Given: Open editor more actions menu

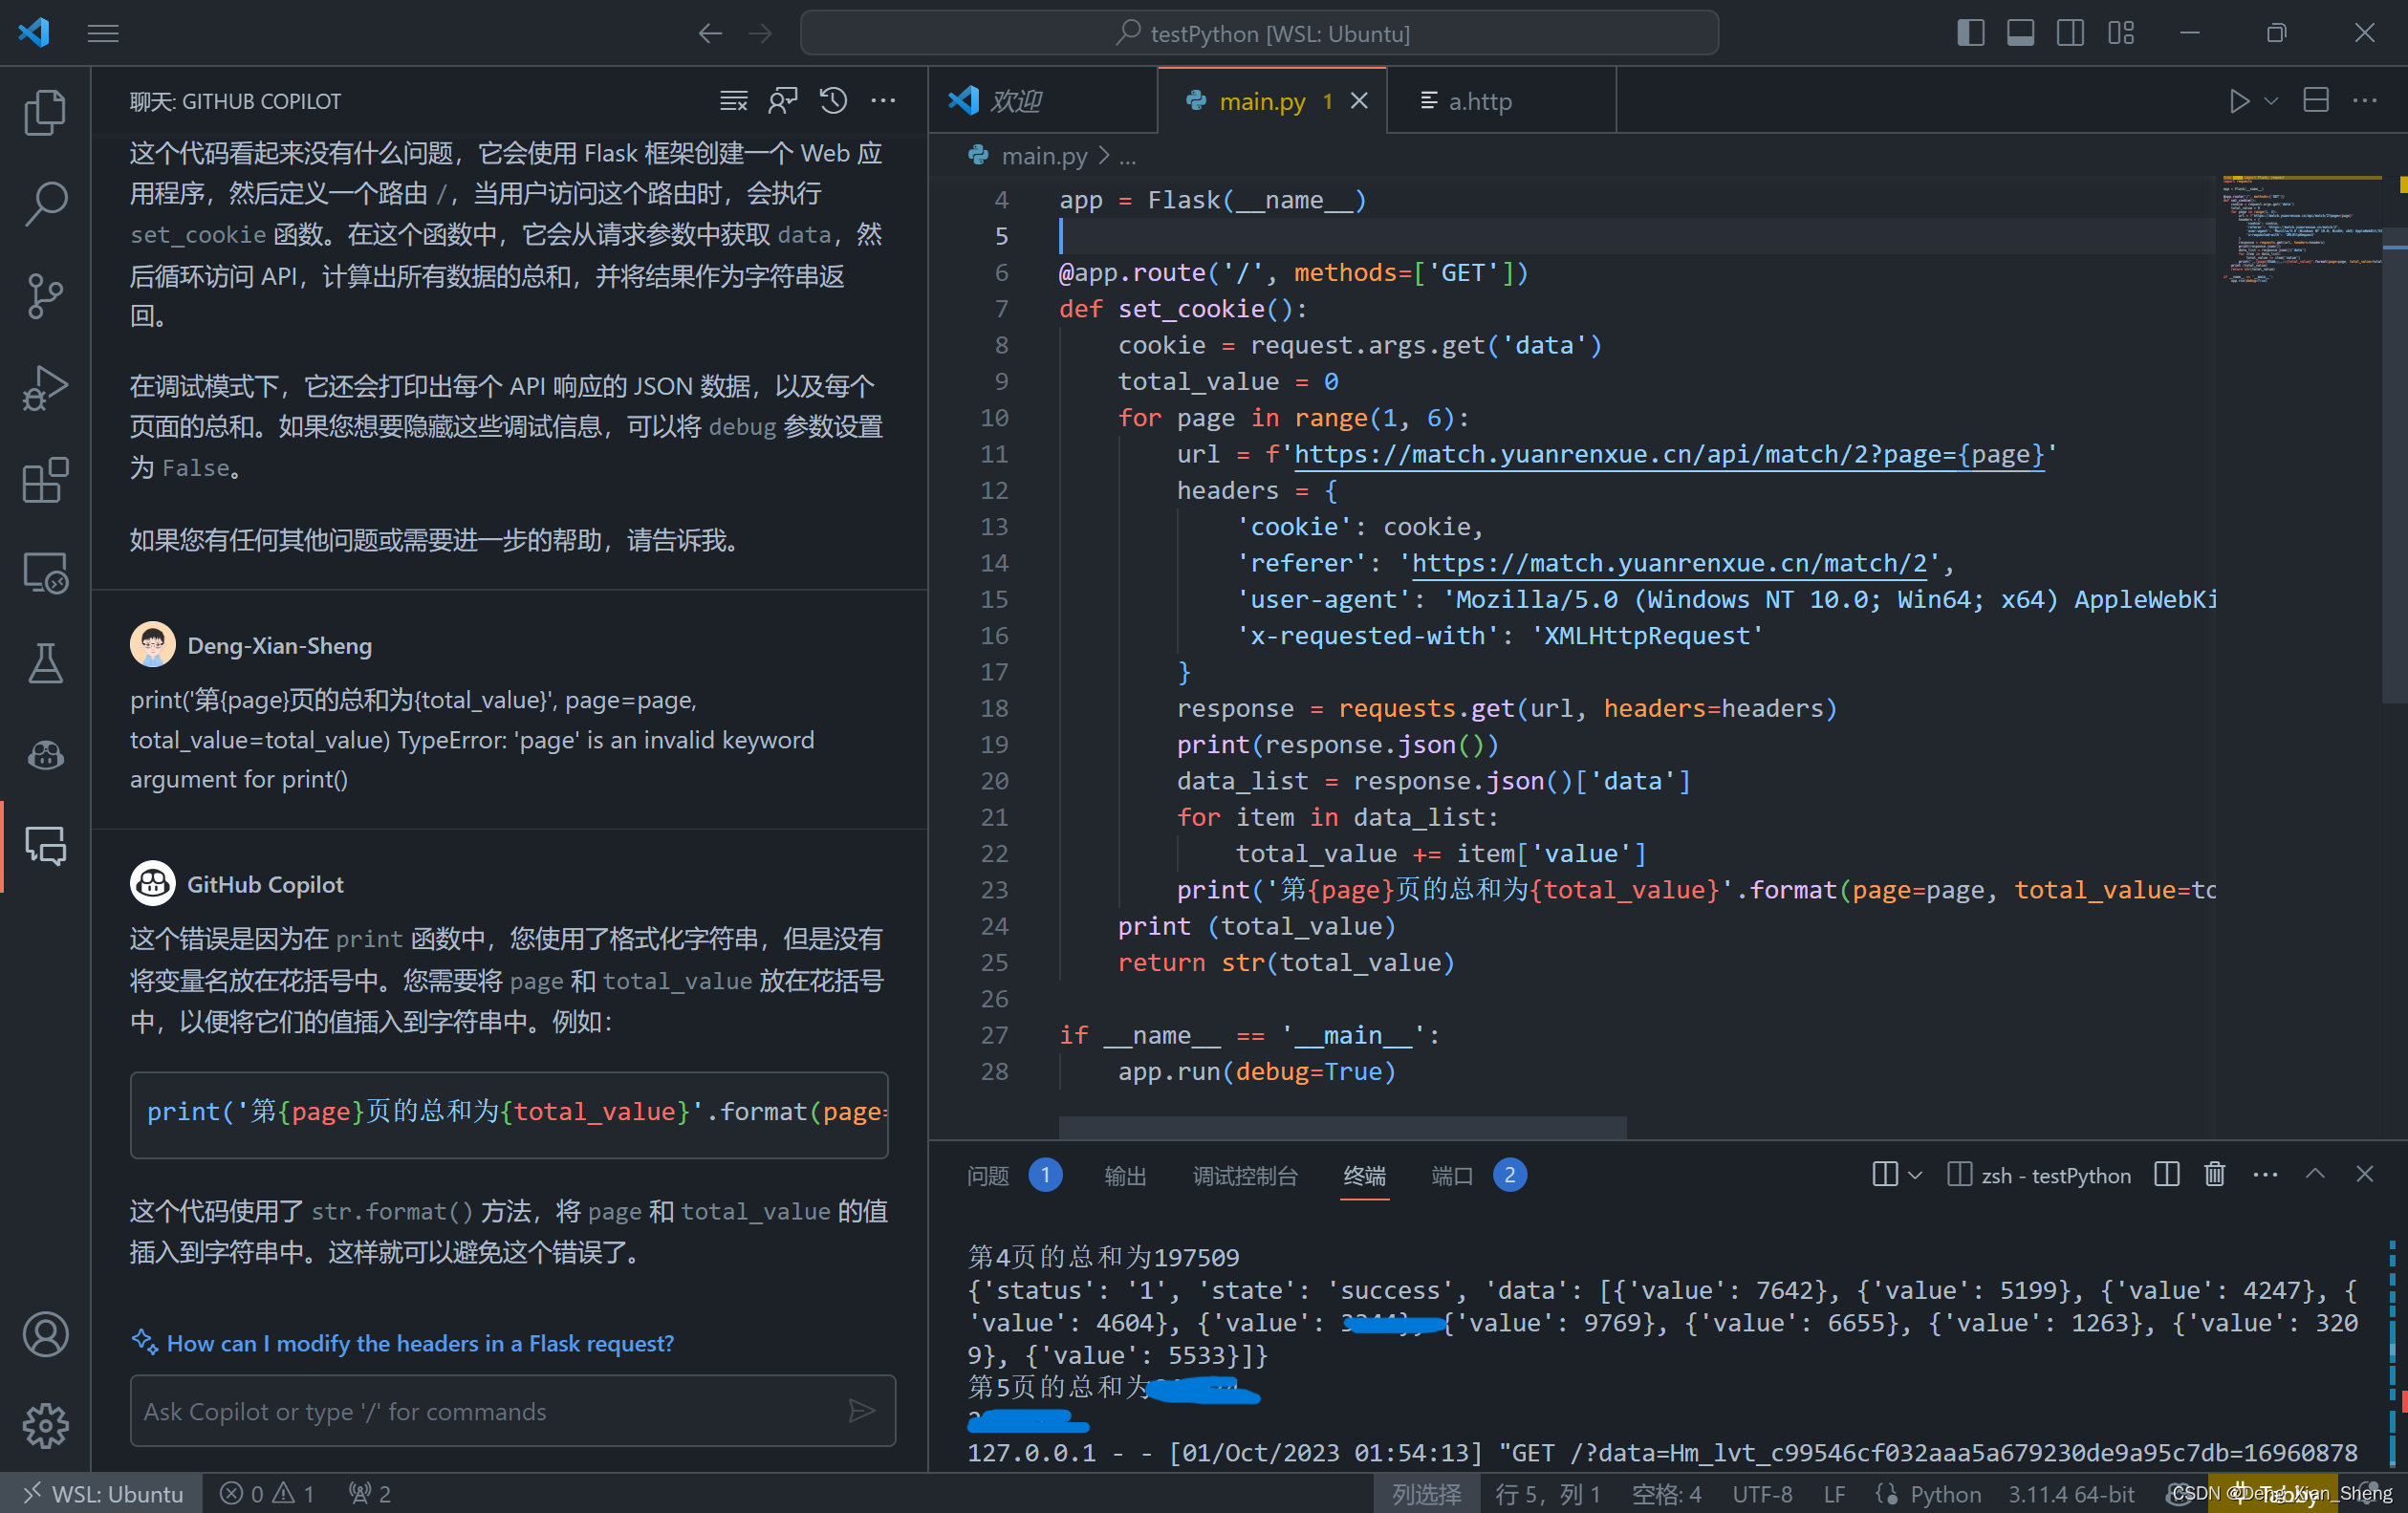Looking at the screenshot, I should (x=2365, y=101).
